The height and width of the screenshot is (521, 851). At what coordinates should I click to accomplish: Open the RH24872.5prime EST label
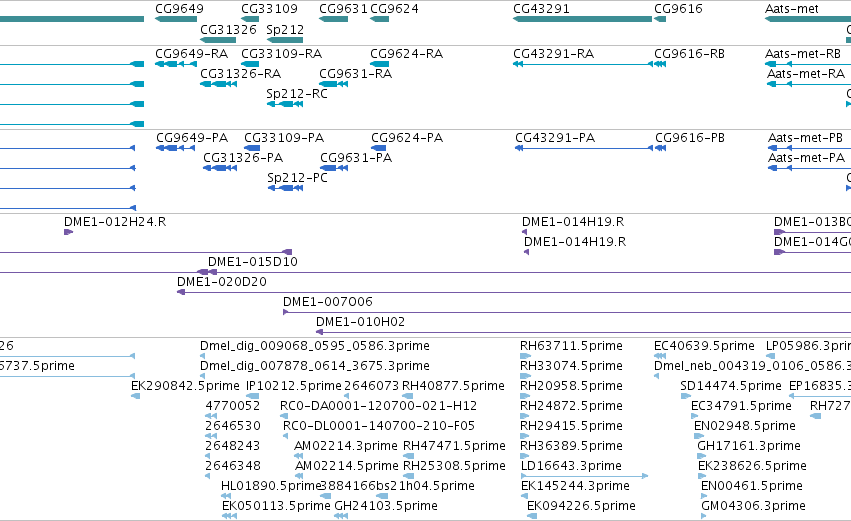coord(571,406)
